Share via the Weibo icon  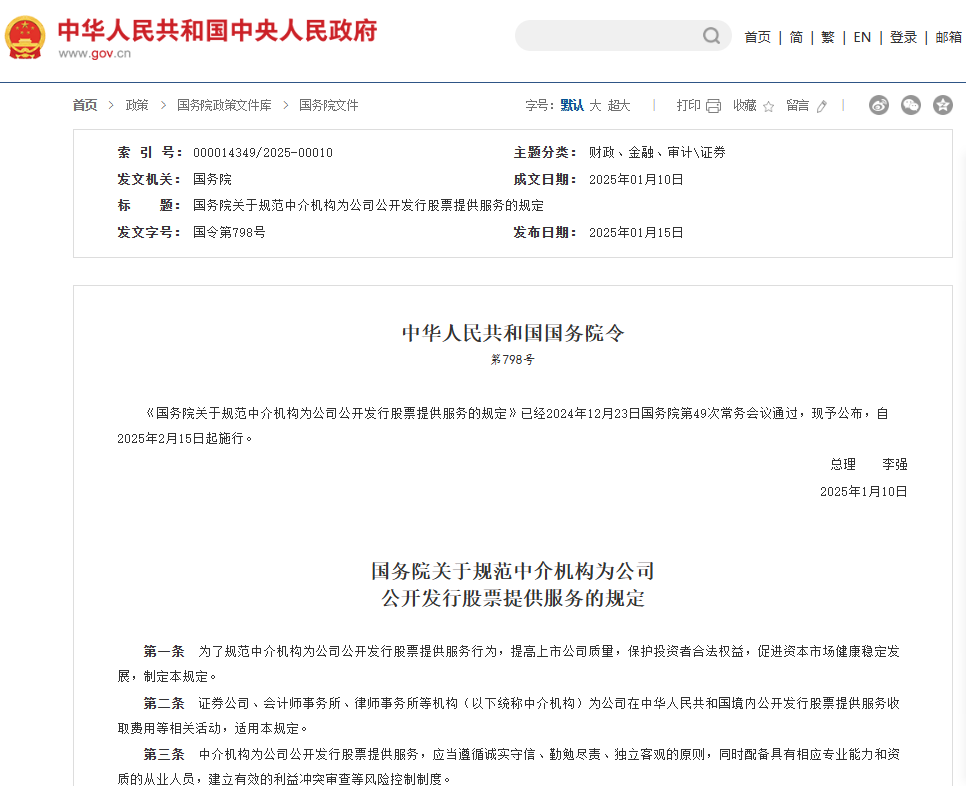click(x=879, y=105)
